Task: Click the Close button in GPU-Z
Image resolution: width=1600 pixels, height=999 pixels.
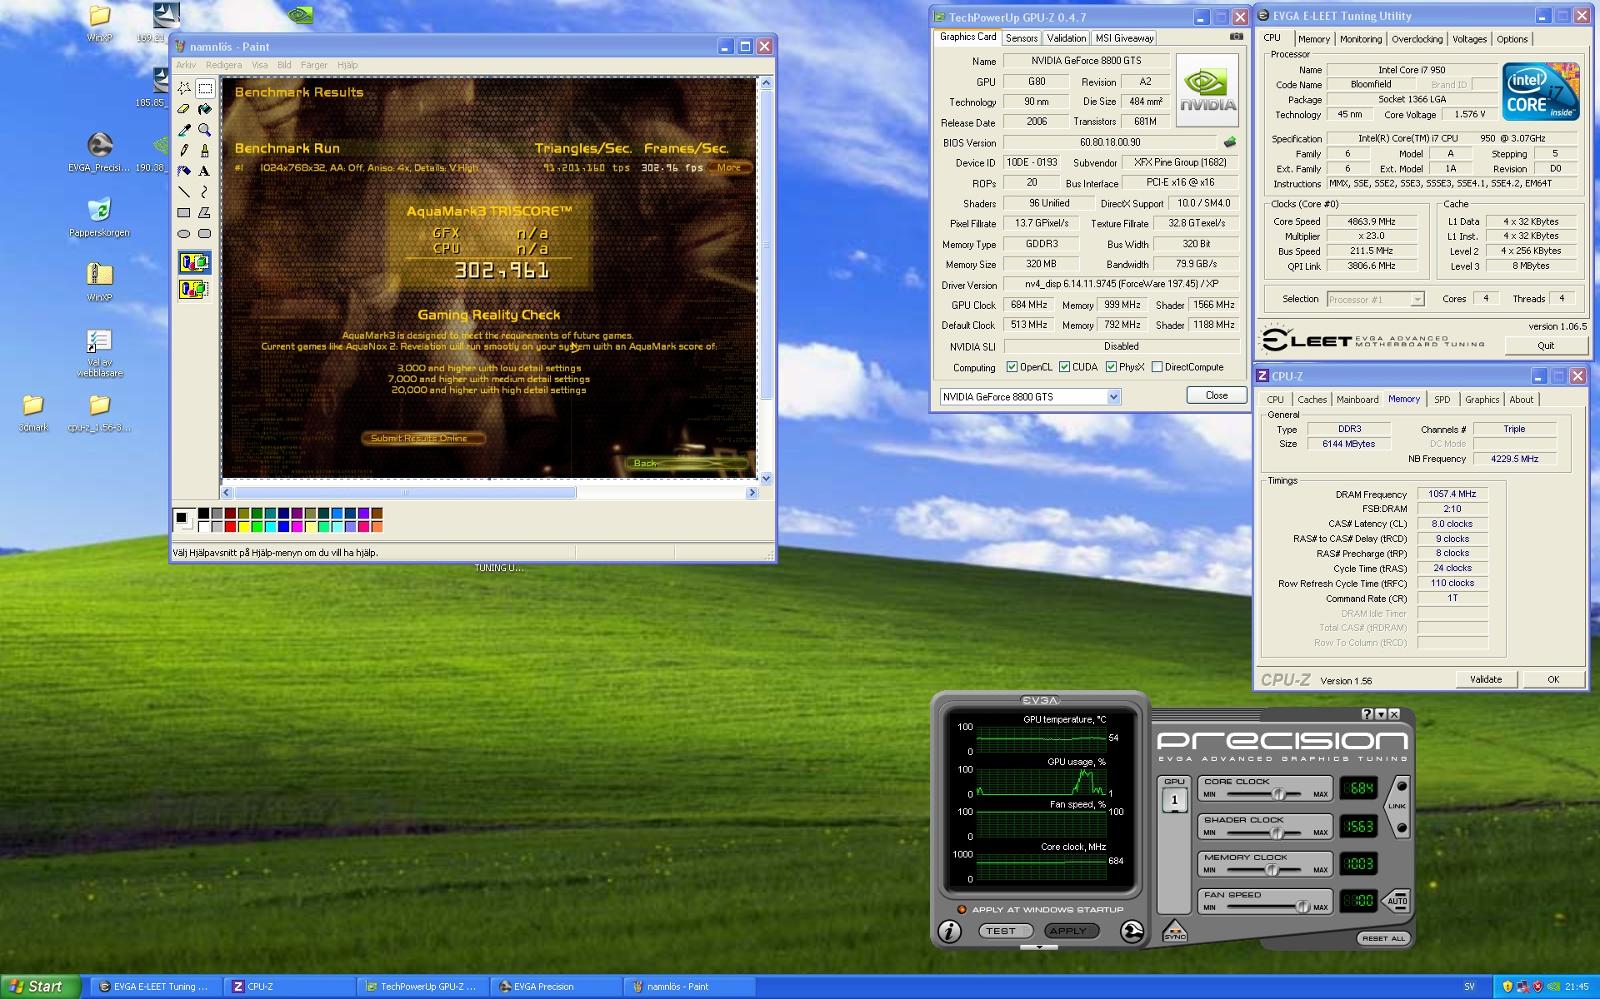Action: click(x=1216, y=396)
